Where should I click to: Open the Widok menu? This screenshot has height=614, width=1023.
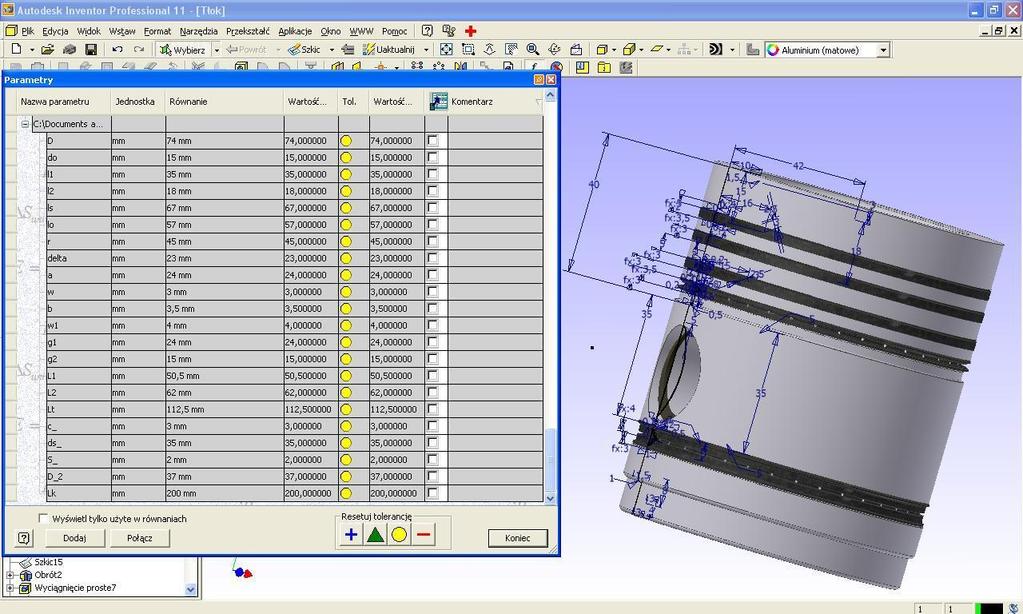[x=89, y=31]
